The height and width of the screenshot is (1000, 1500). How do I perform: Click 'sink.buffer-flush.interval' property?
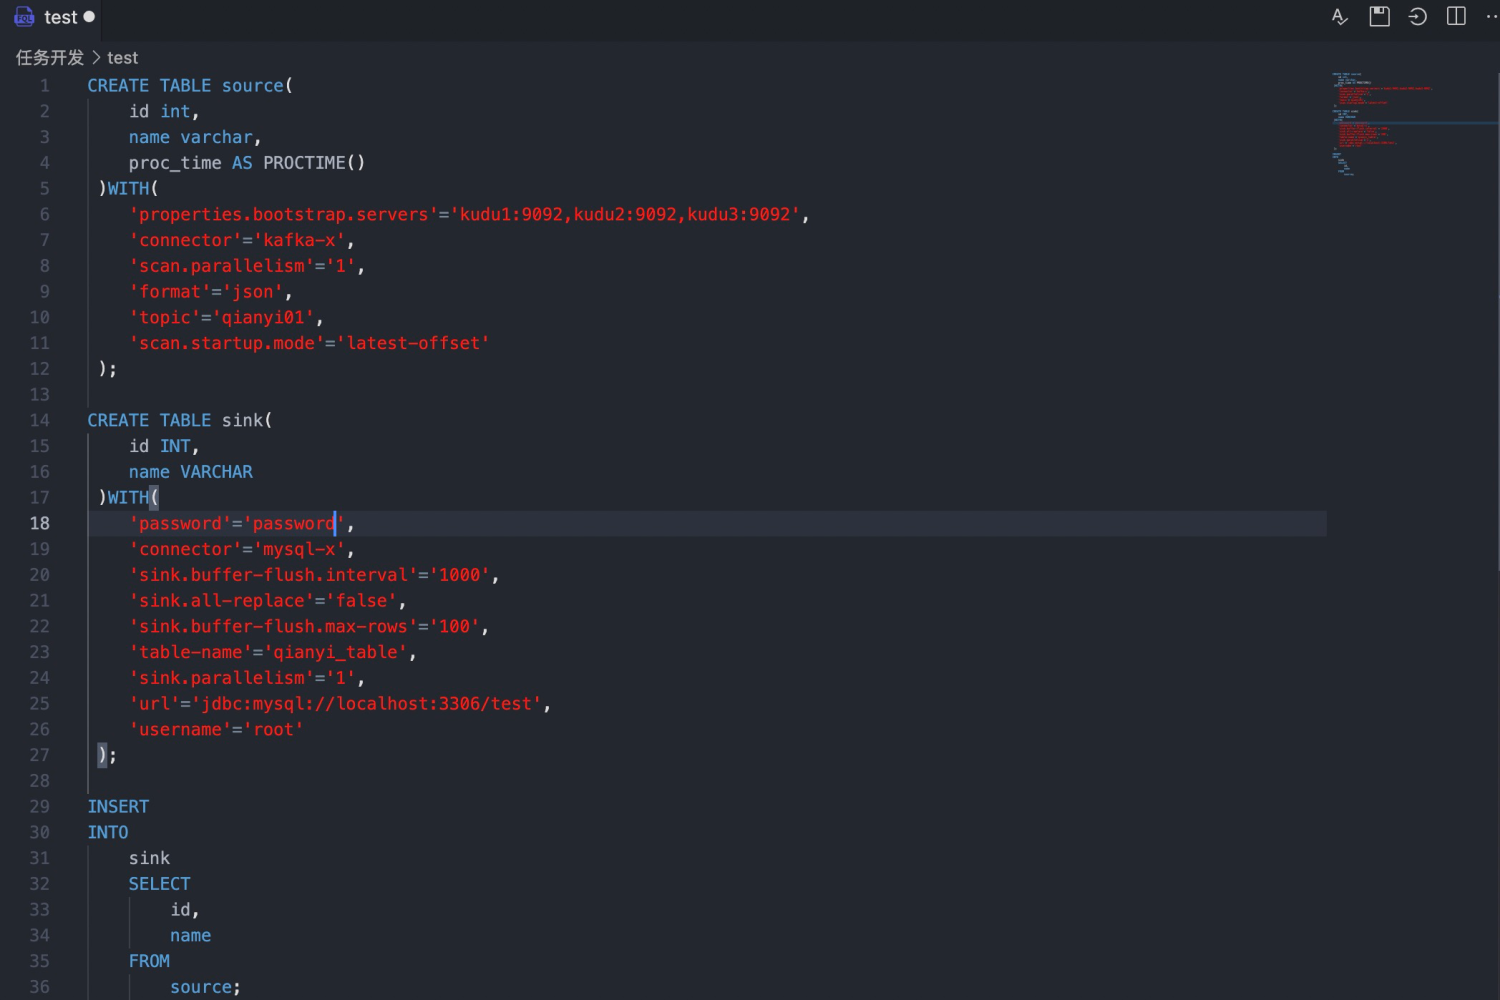[273, 575]
